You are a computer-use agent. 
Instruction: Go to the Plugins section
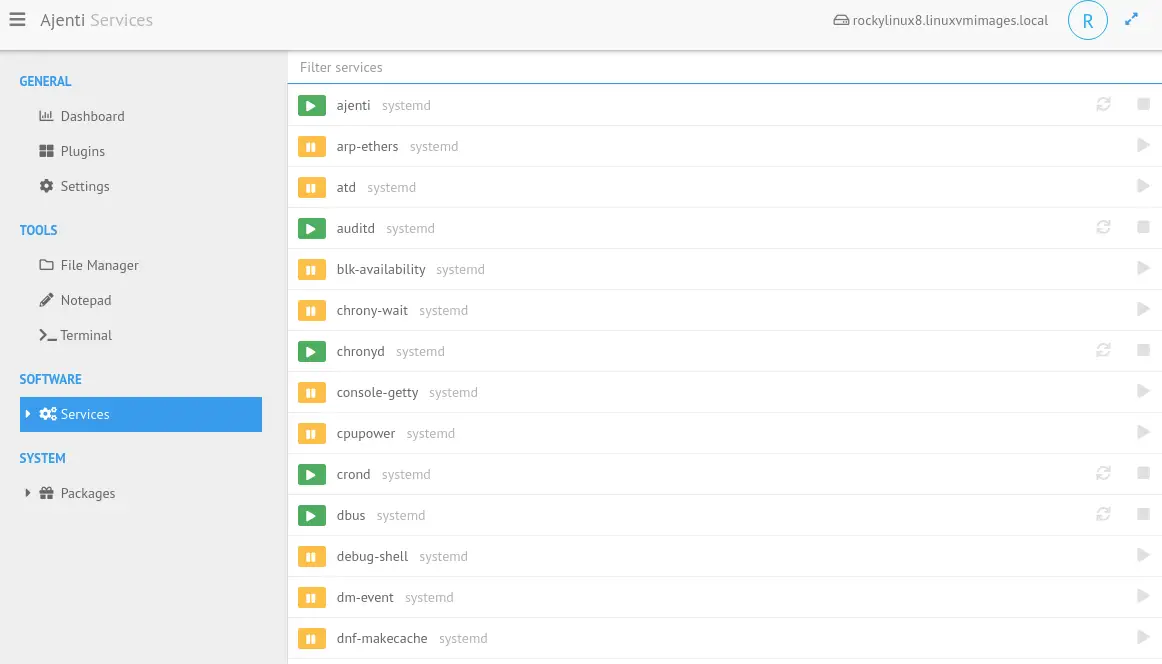(82, 151)
